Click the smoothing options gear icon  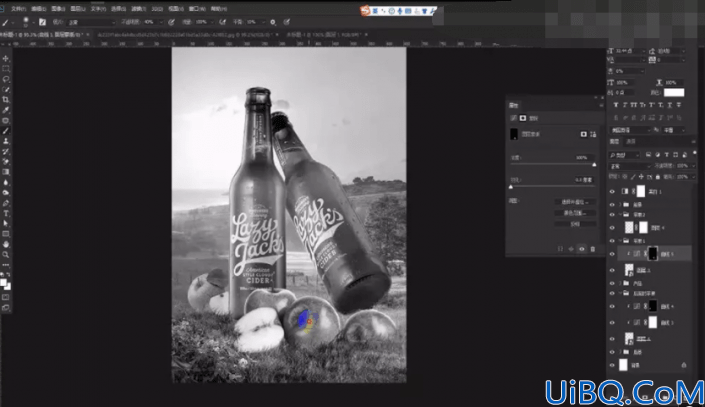click(x=272, y=22)
